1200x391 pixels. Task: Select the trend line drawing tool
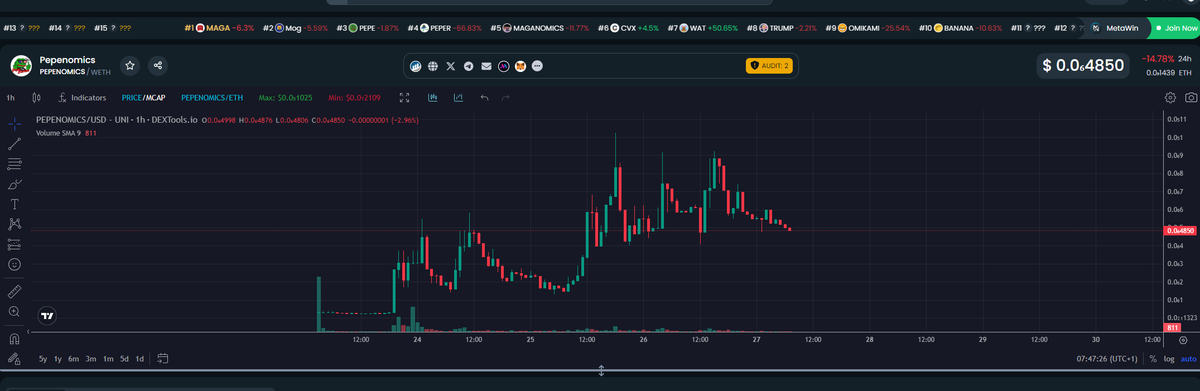(x=14, y=144)
